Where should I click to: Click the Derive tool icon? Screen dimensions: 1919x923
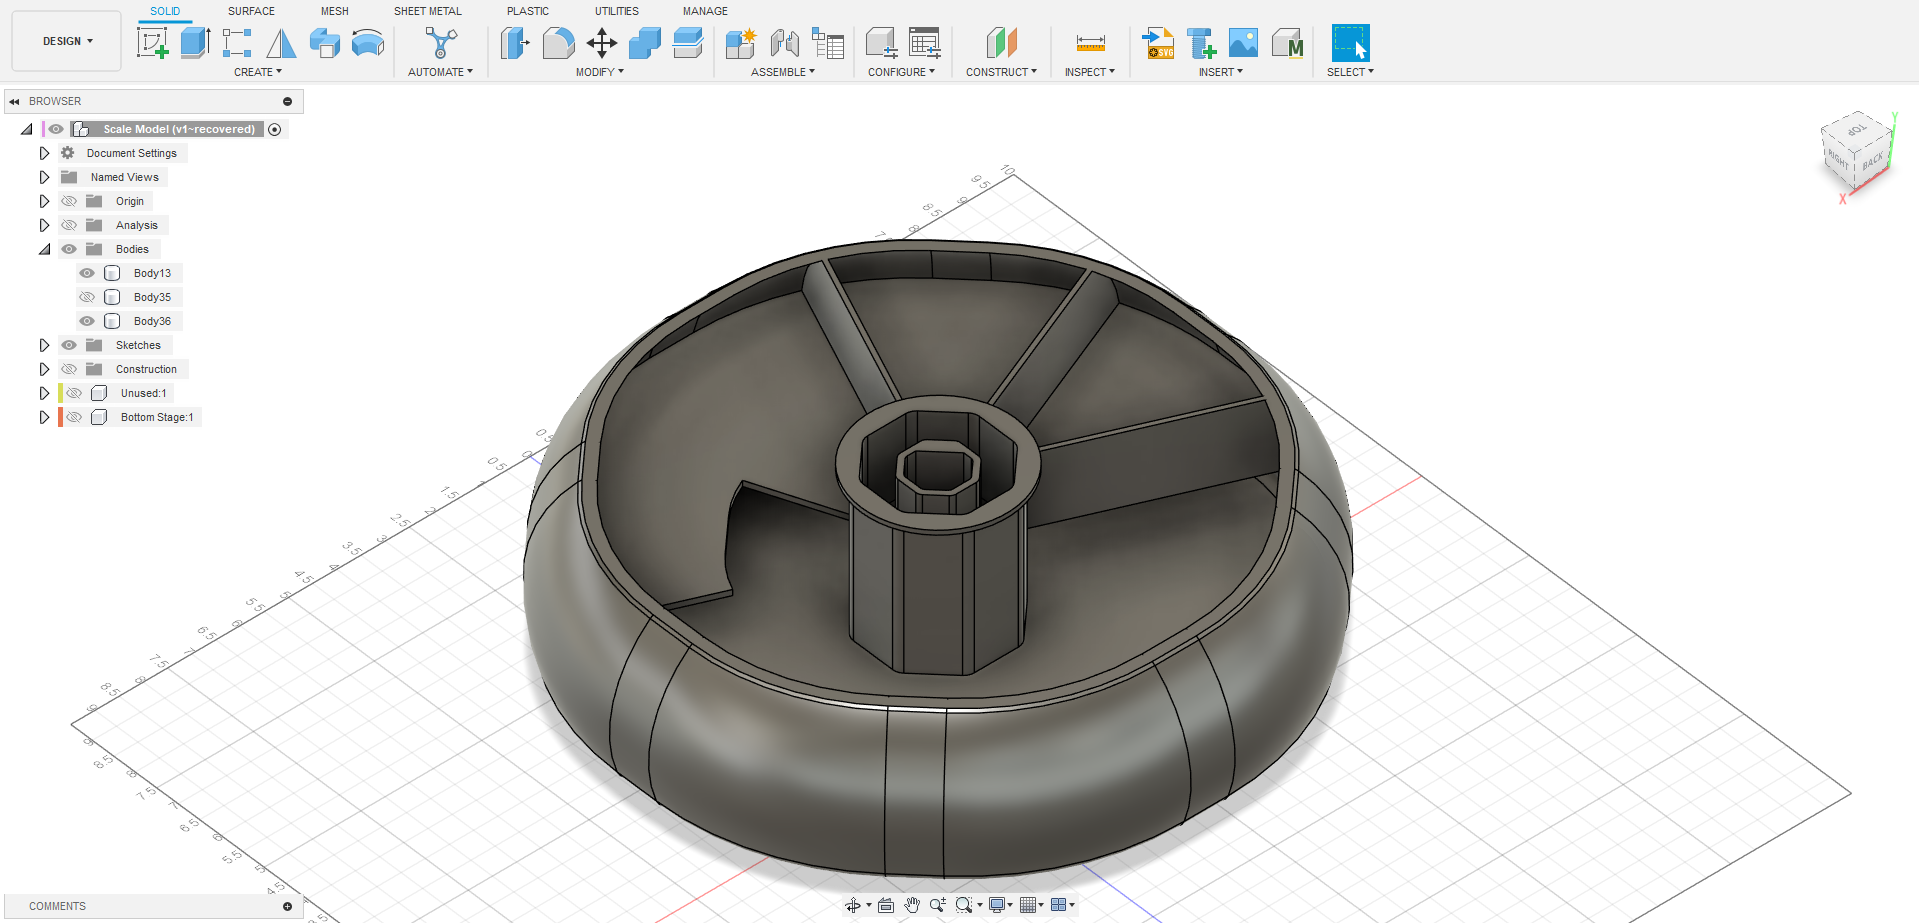325,43
